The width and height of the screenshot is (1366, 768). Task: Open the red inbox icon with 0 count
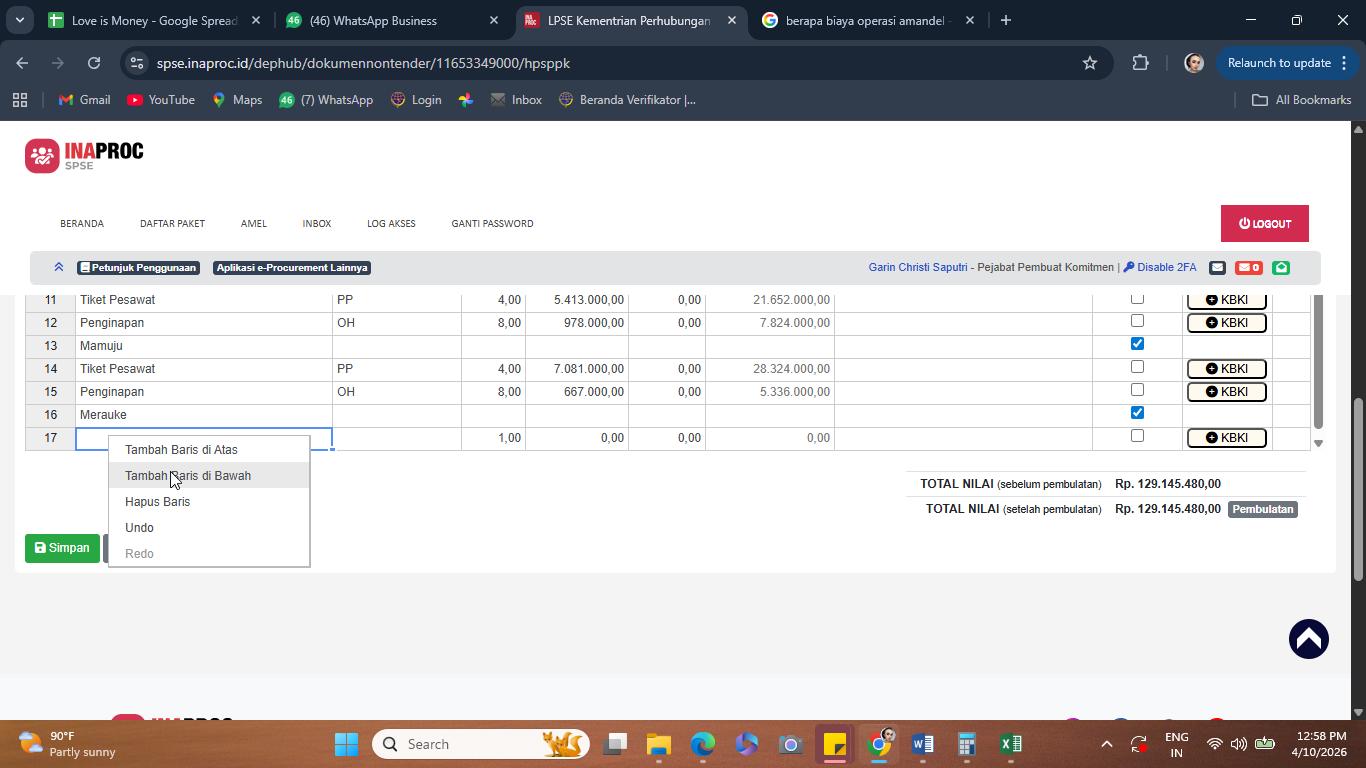click(1249, 267)
